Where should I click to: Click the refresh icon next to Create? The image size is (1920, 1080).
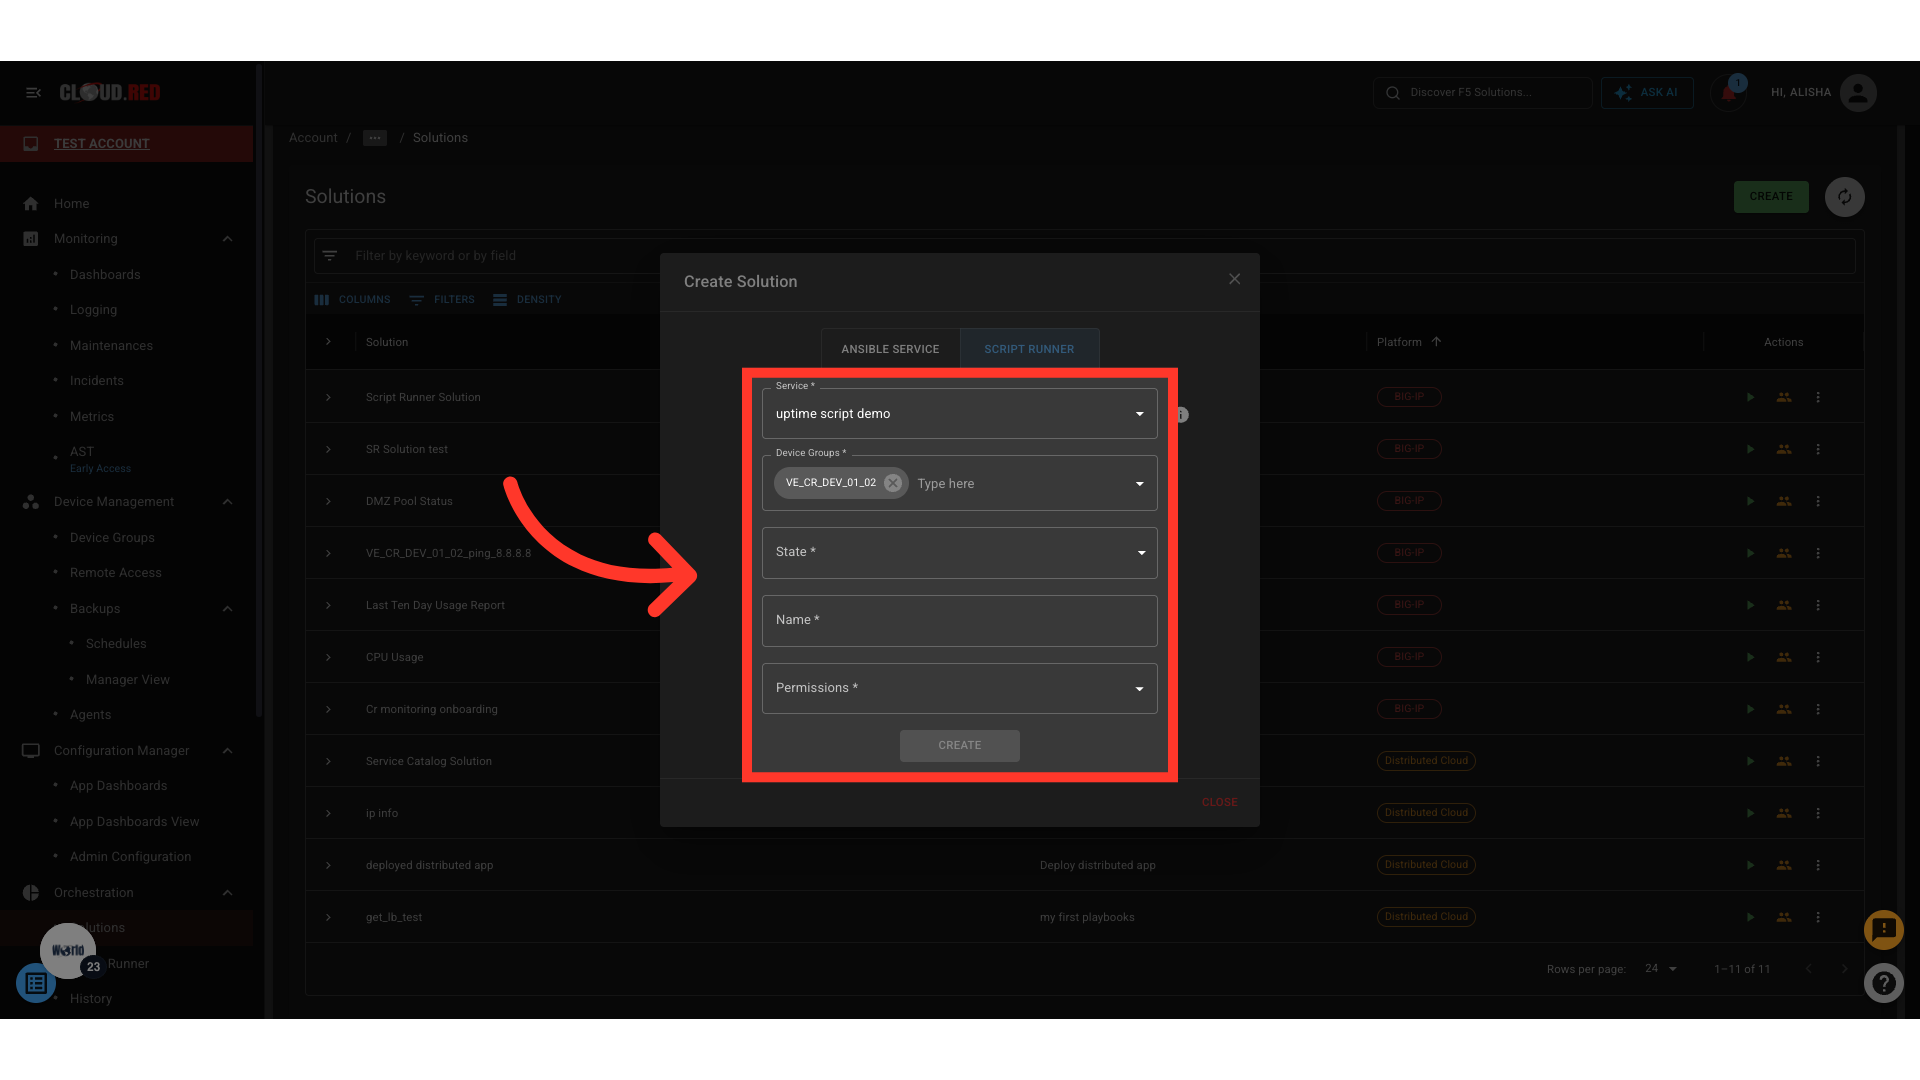pos(1844,197)
